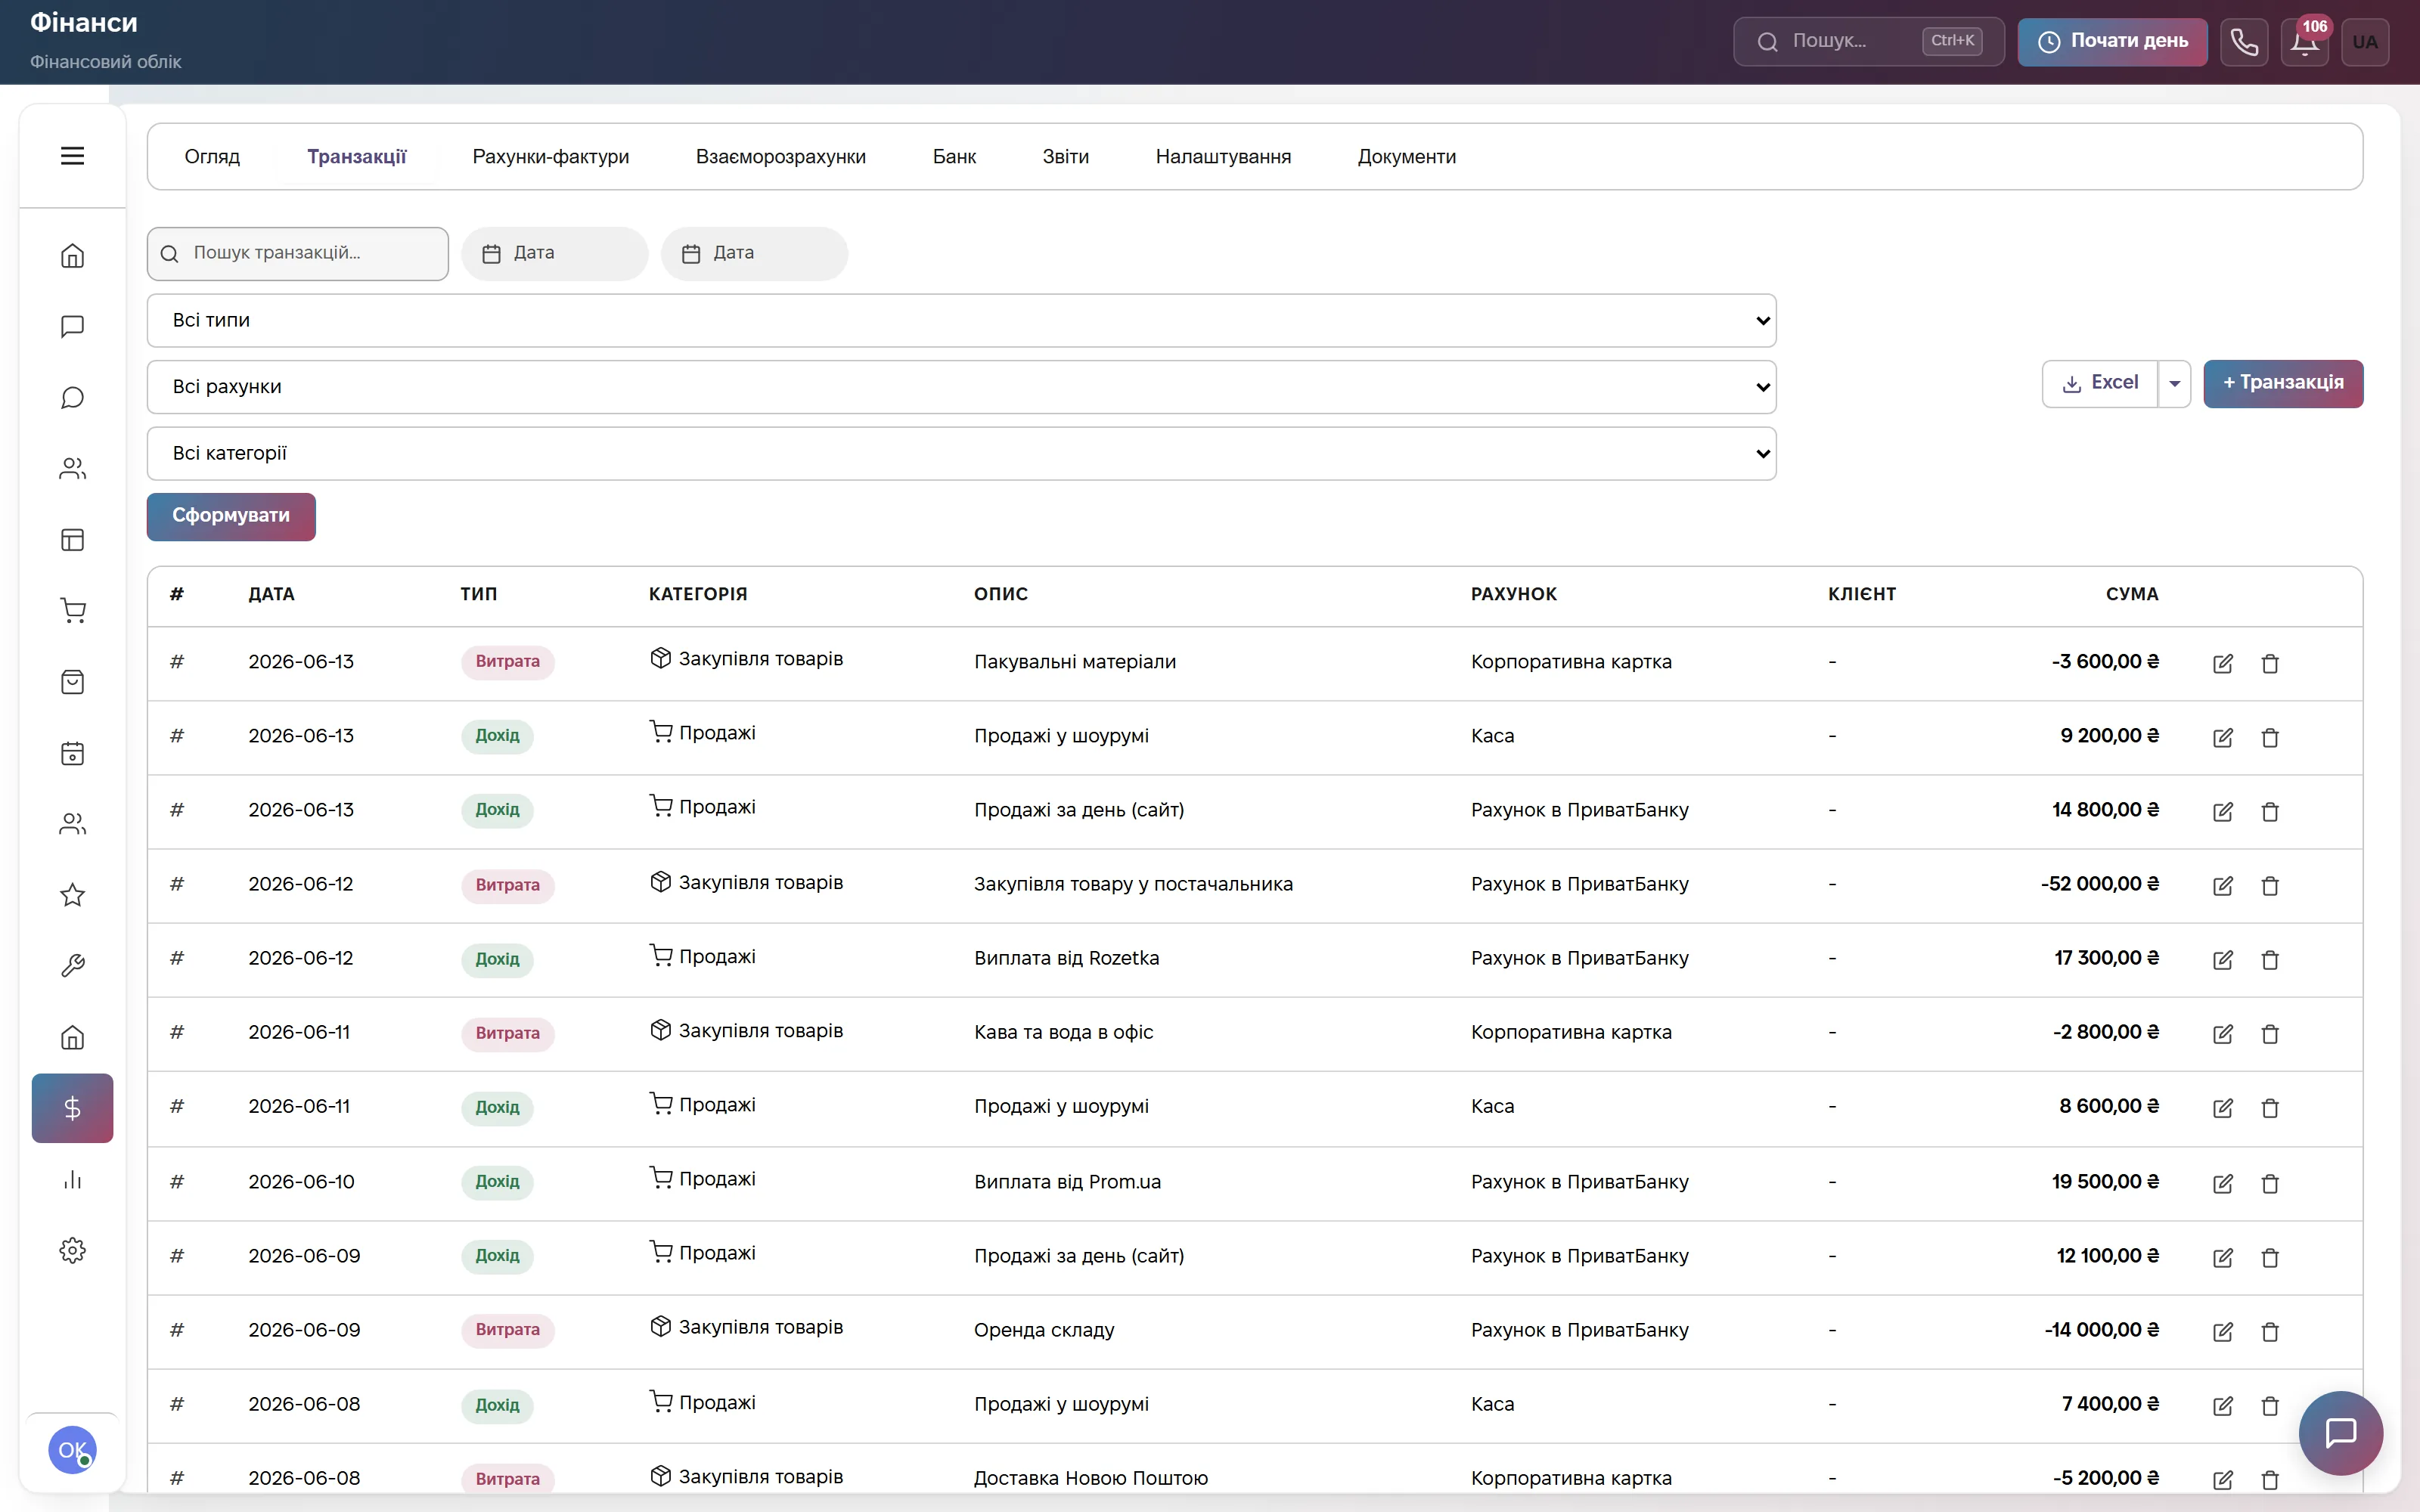The image size is (2420, 1512).
Task: Open the star favorites sidebar icon
Action: (x=72, y=895)
